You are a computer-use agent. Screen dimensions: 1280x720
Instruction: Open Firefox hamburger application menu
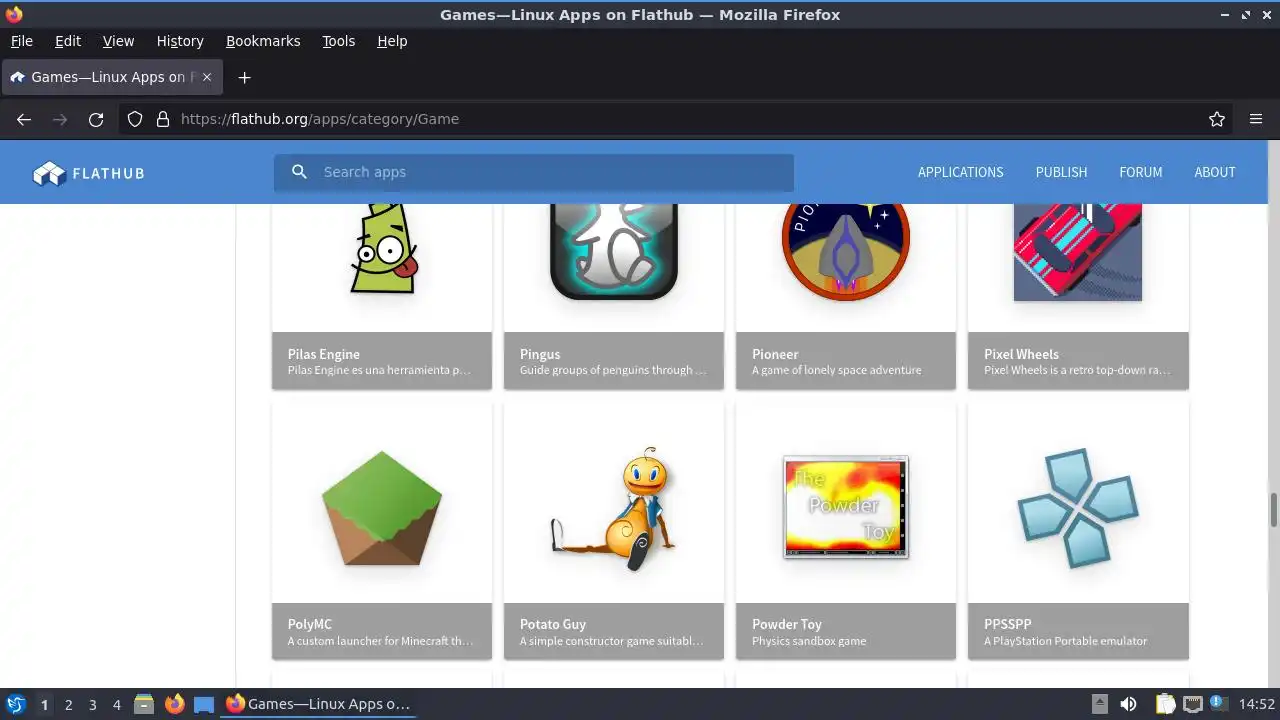tap(1256, 119)
